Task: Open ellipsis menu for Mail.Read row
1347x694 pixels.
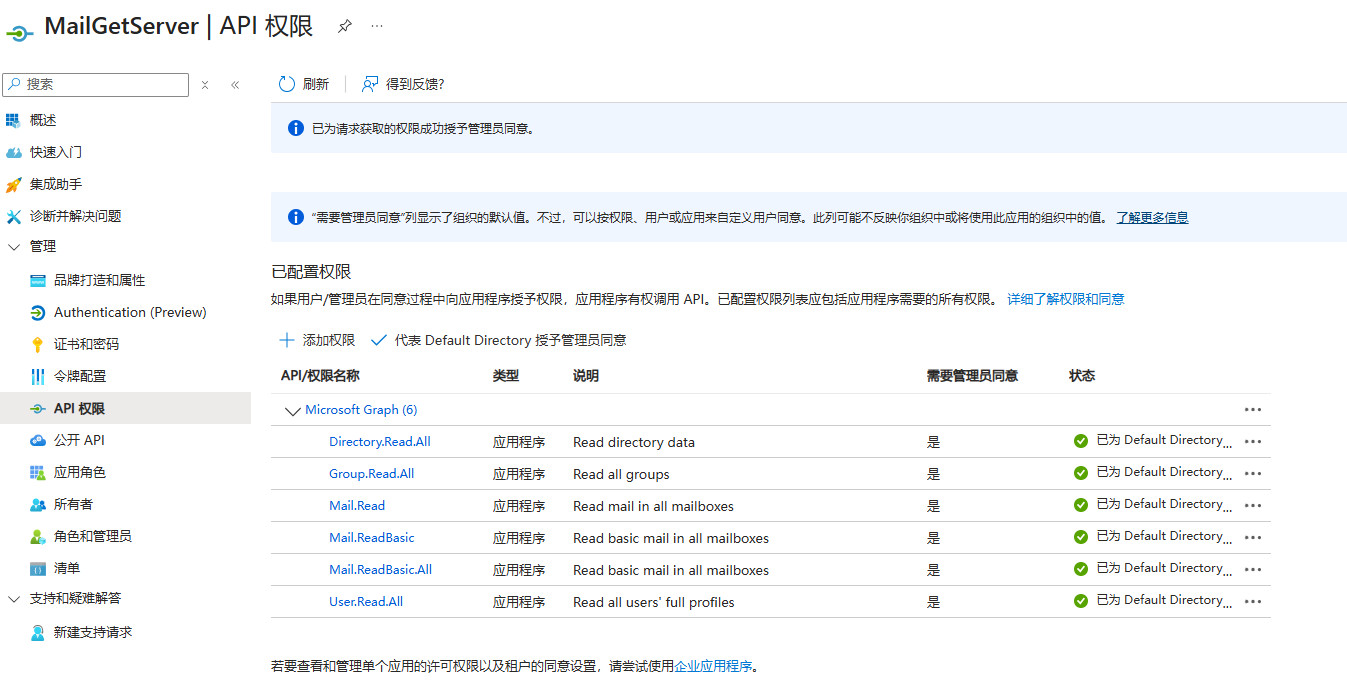Action: 1253,505
